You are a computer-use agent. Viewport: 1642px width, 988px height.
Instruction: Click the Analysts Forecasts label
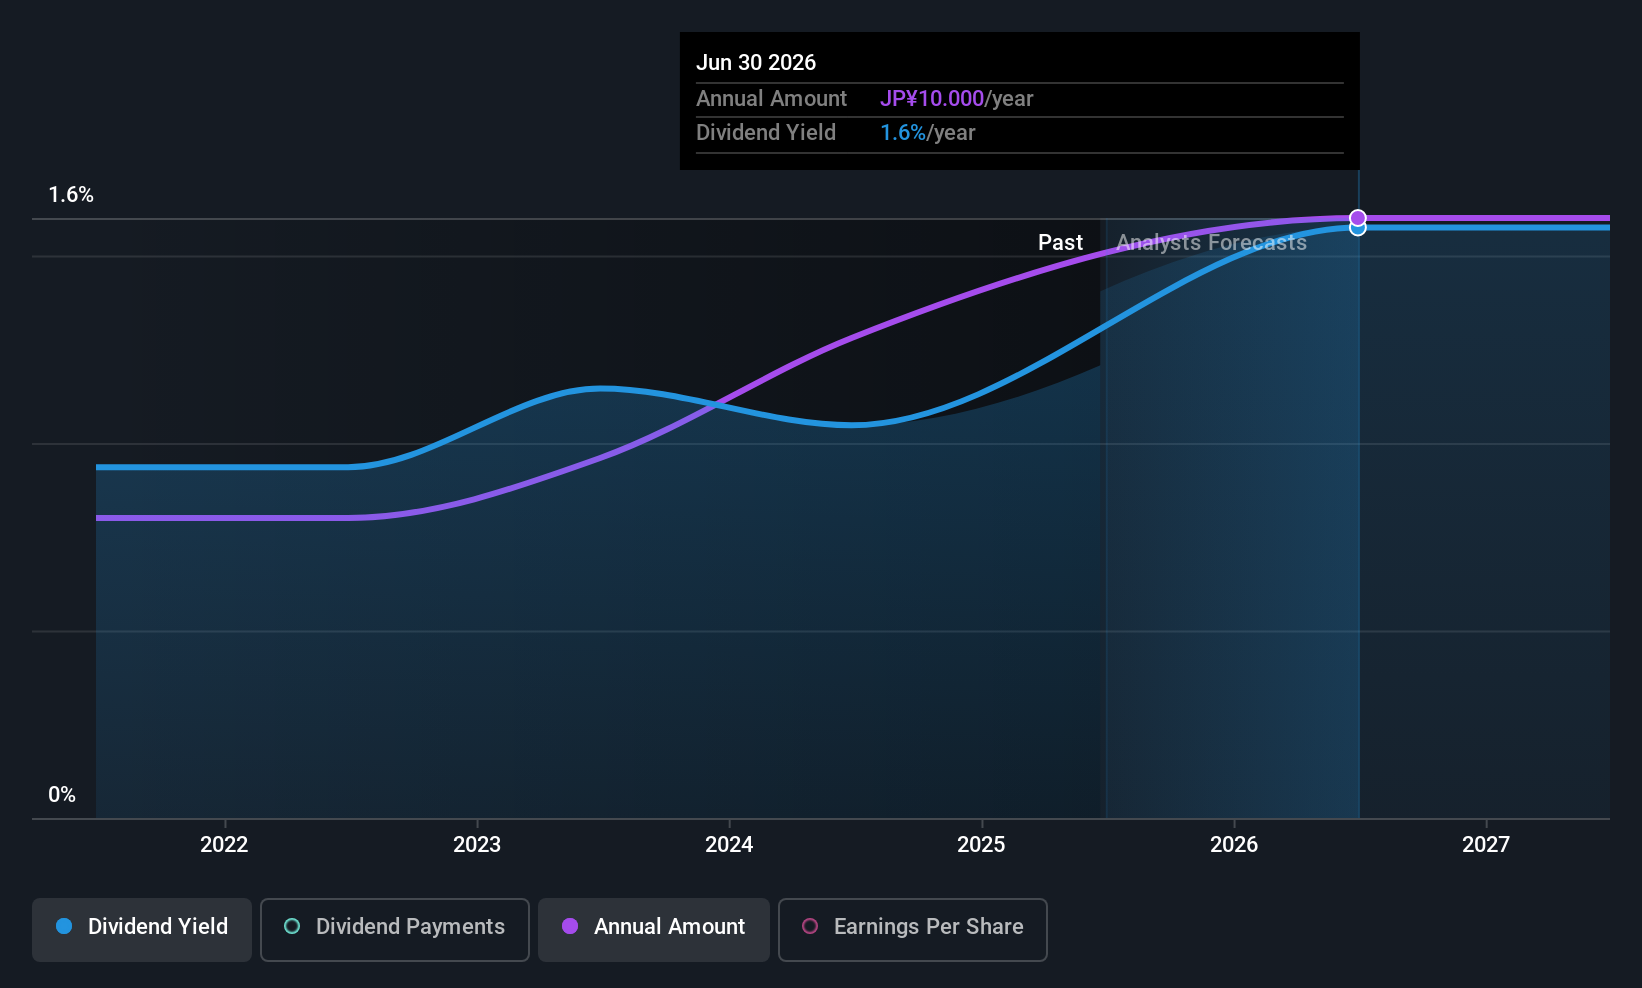point(1211,243)
